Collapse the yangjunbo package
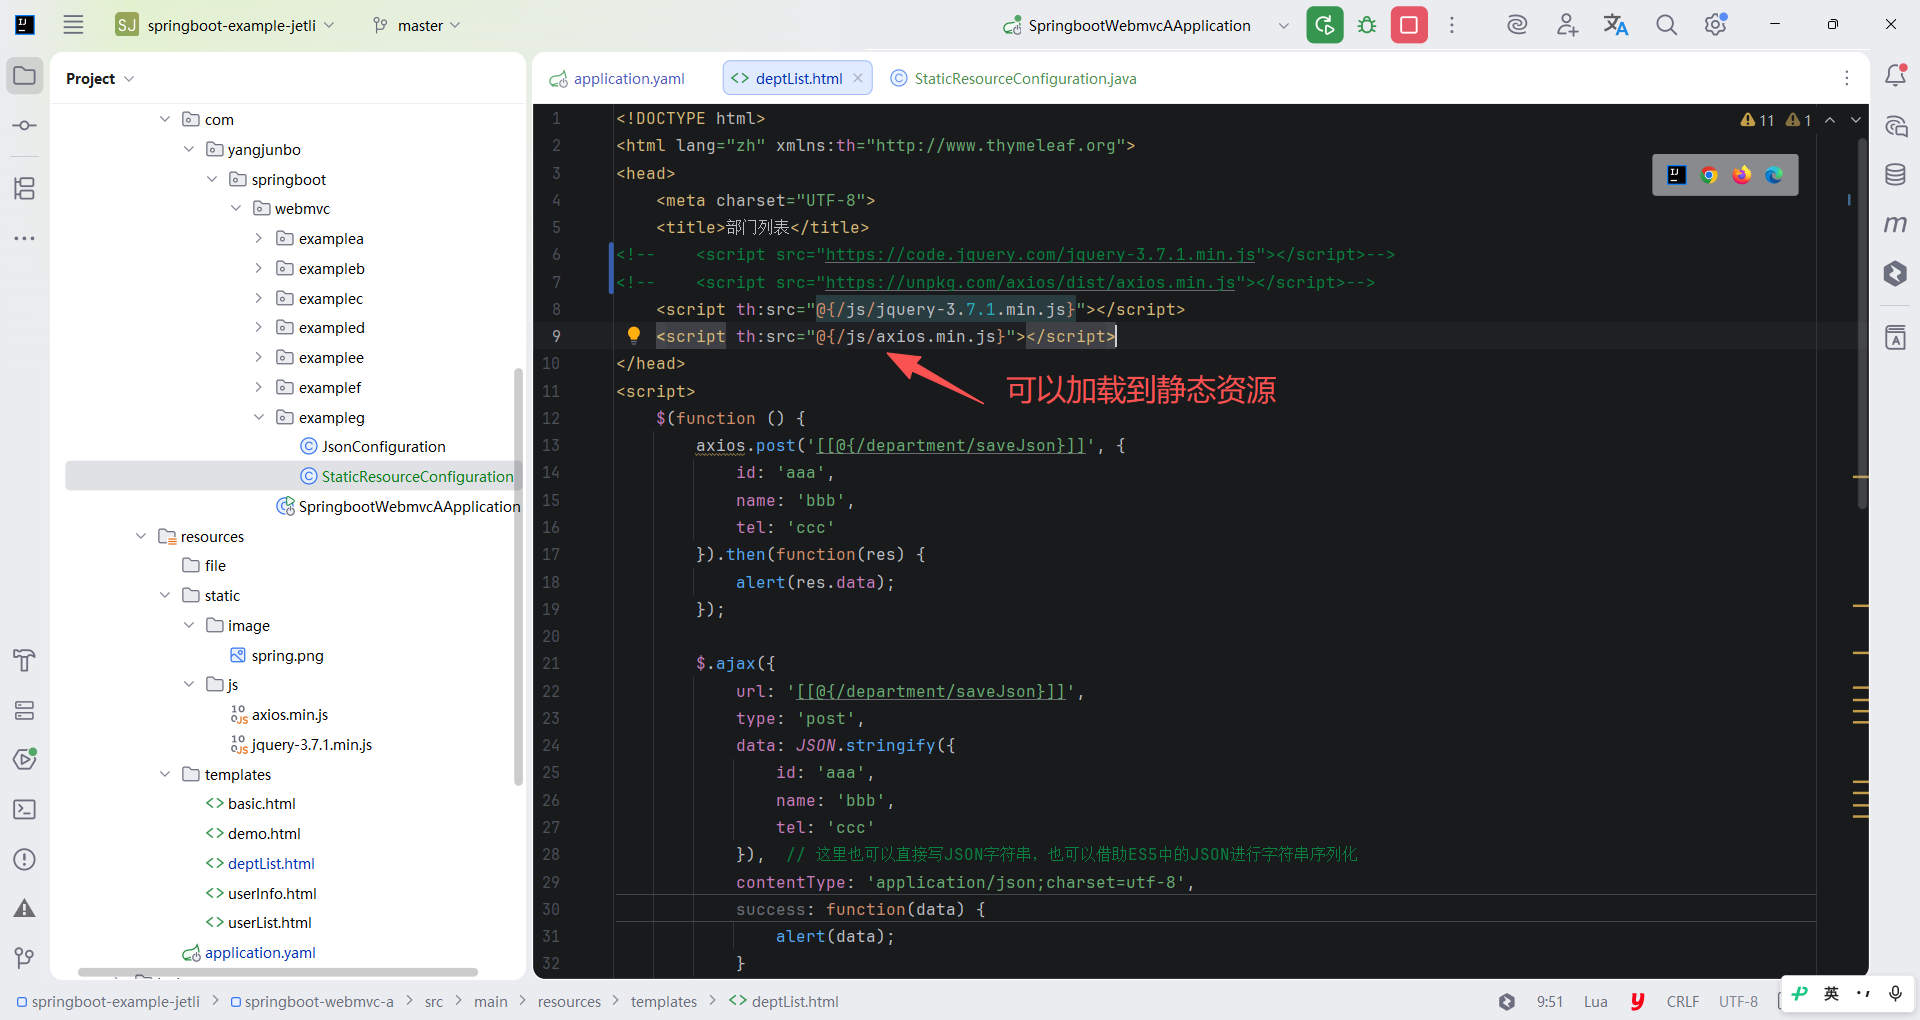The height and width of the screenshot is (1020, 1920). coord(189,149)
